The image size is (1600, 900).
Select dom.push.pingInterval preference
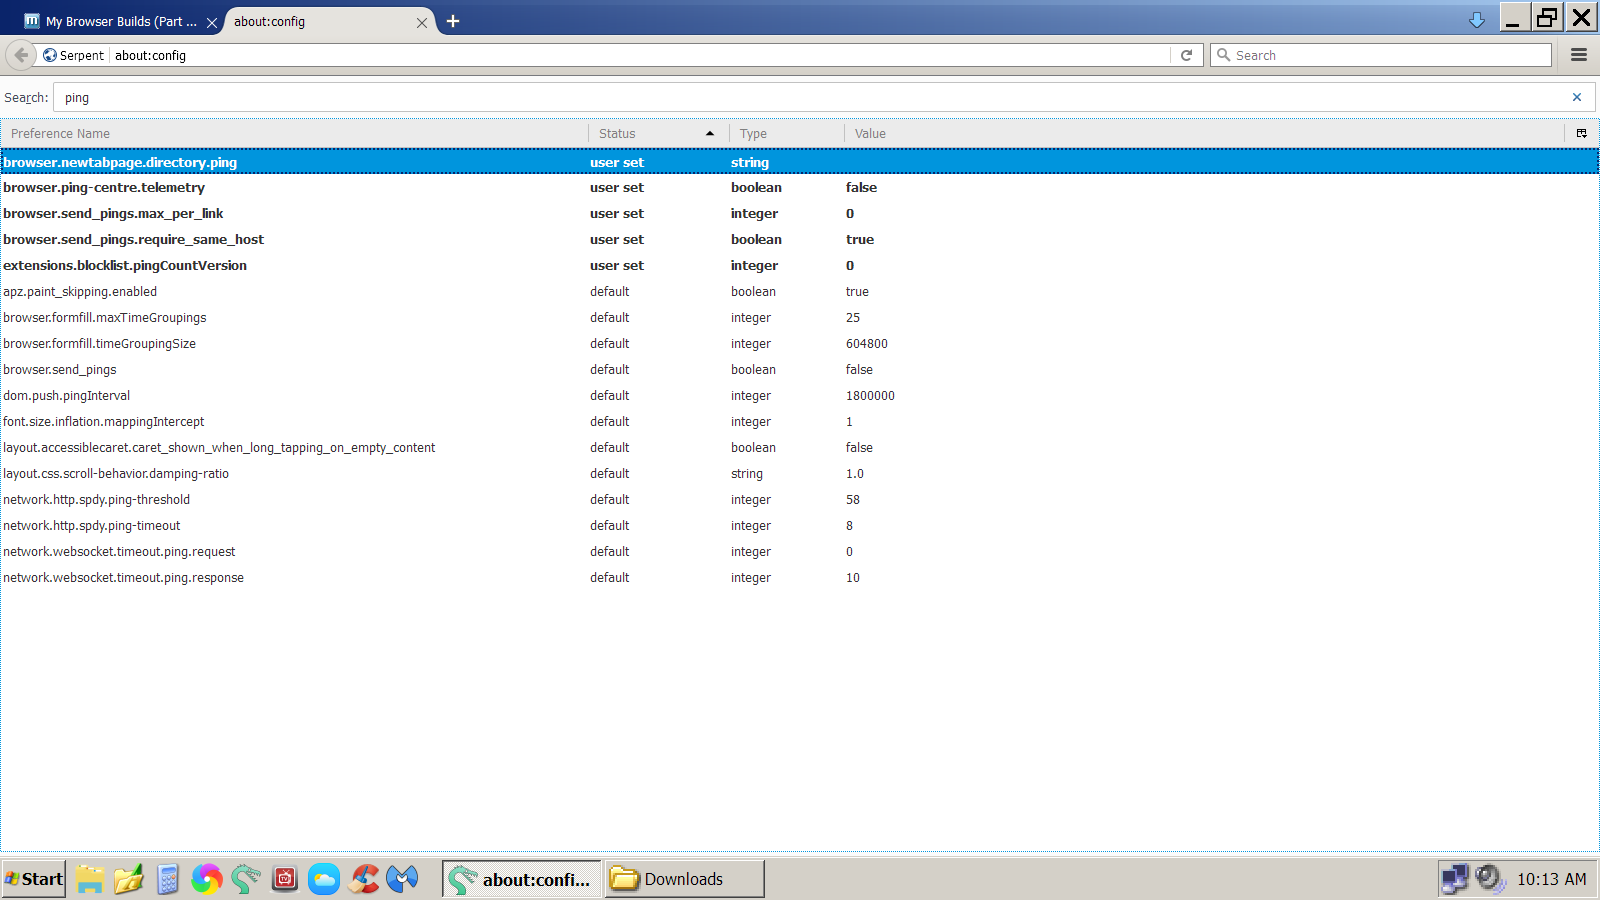click(800, 396)
